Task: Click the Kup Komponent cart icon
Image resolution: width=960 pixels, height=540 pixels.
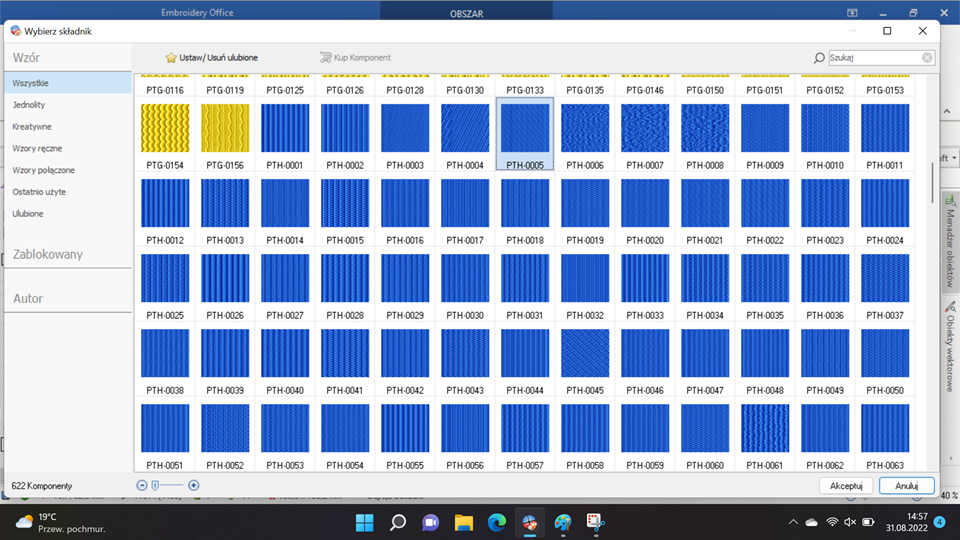Action: (325, 58)
